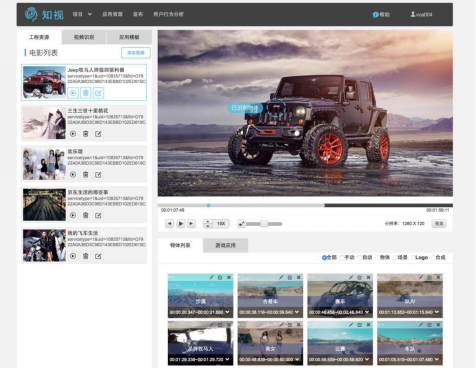Image resolution: width=476 pixels, height=368 pixels.
Task: Click the 添加视频 button
Action: [x=136, y=53]
